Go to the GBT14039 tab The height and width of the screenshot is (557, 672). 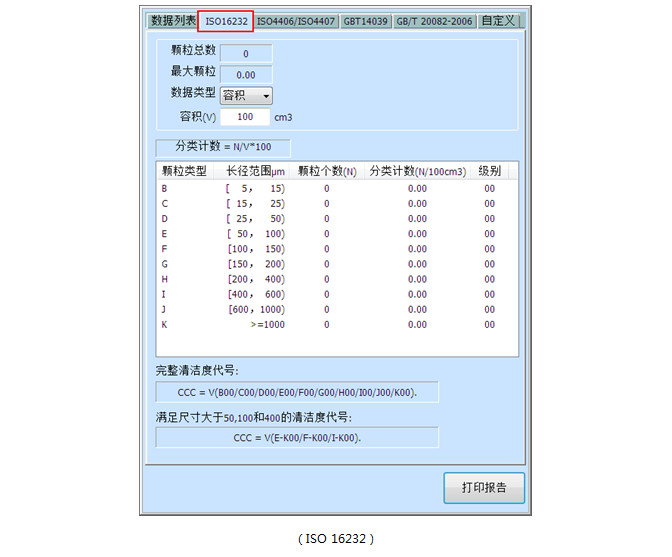click(x=365, y=21)
